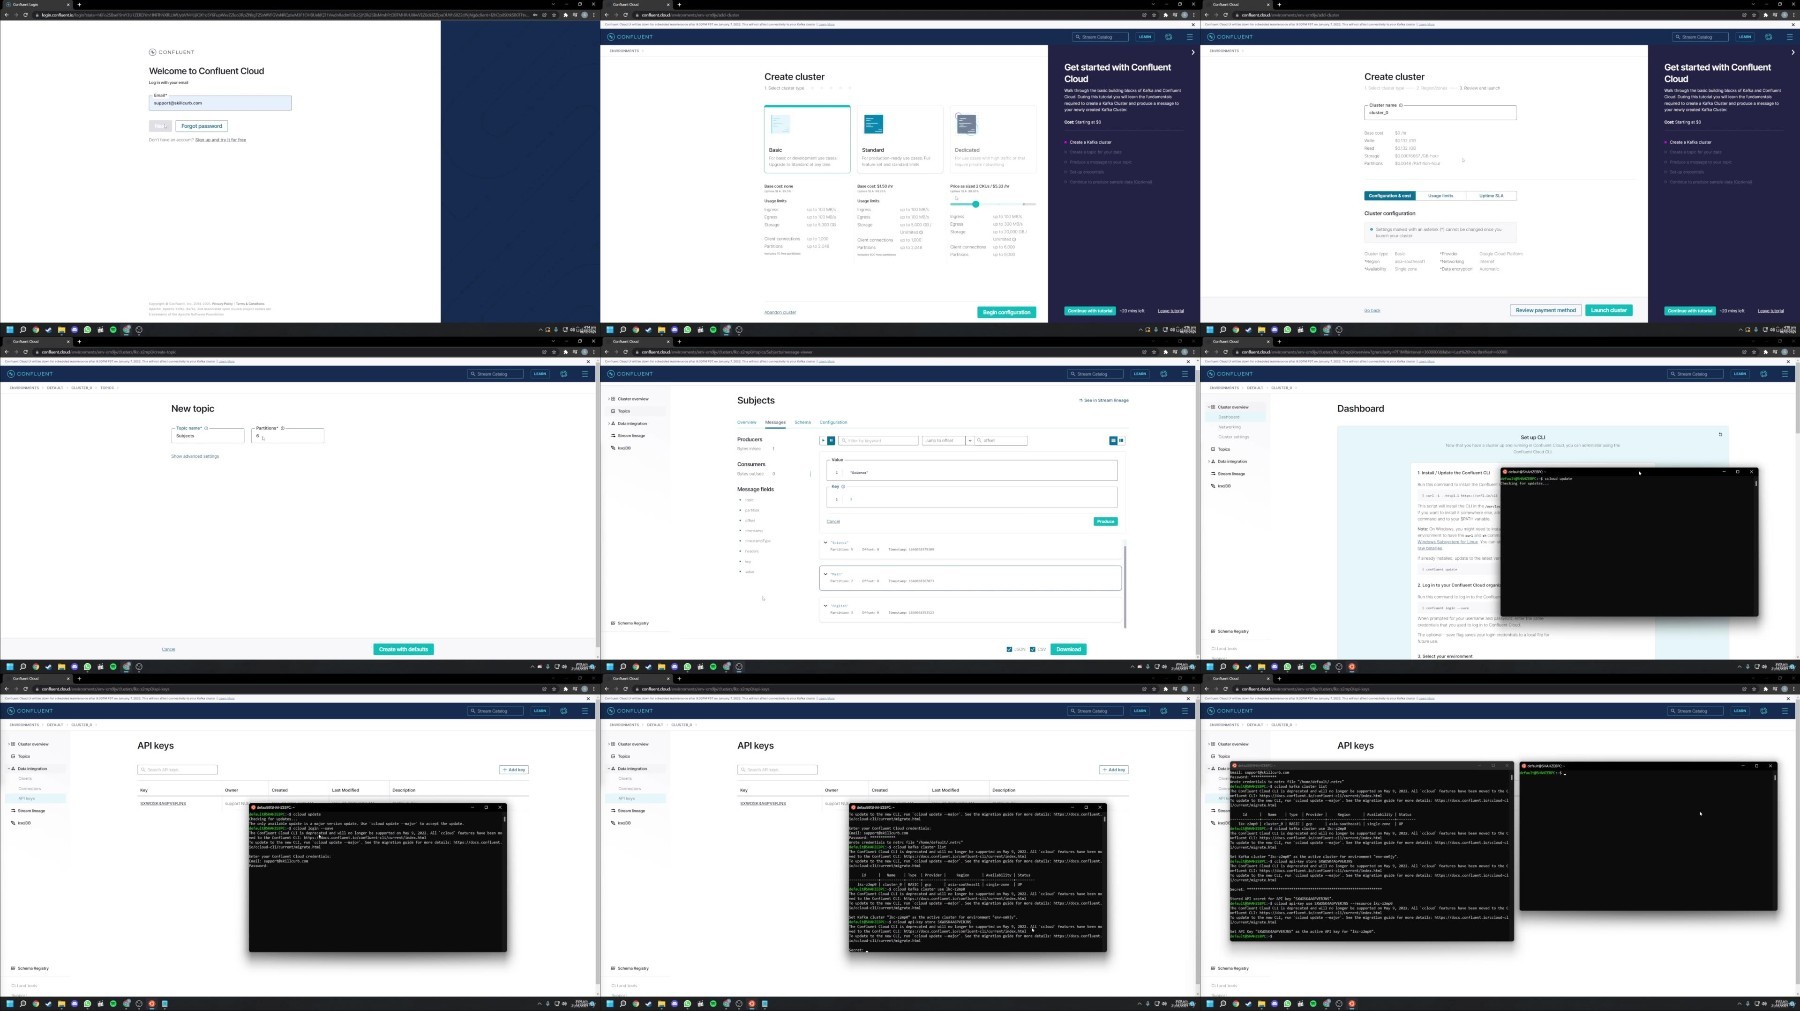Image resolution: width=1800 pixels, height=1011 pixels.
Task: Expand the first produced message chevron on Subjects page
Action: pyautogui.click(x=825, y=542)
